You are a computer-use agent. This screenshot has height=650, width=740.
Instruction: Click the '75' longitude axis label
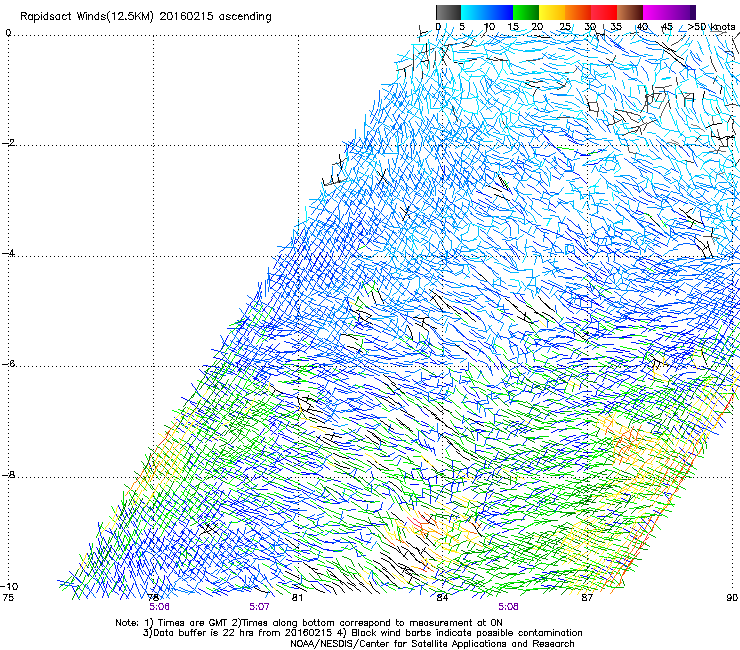[8, 598]
